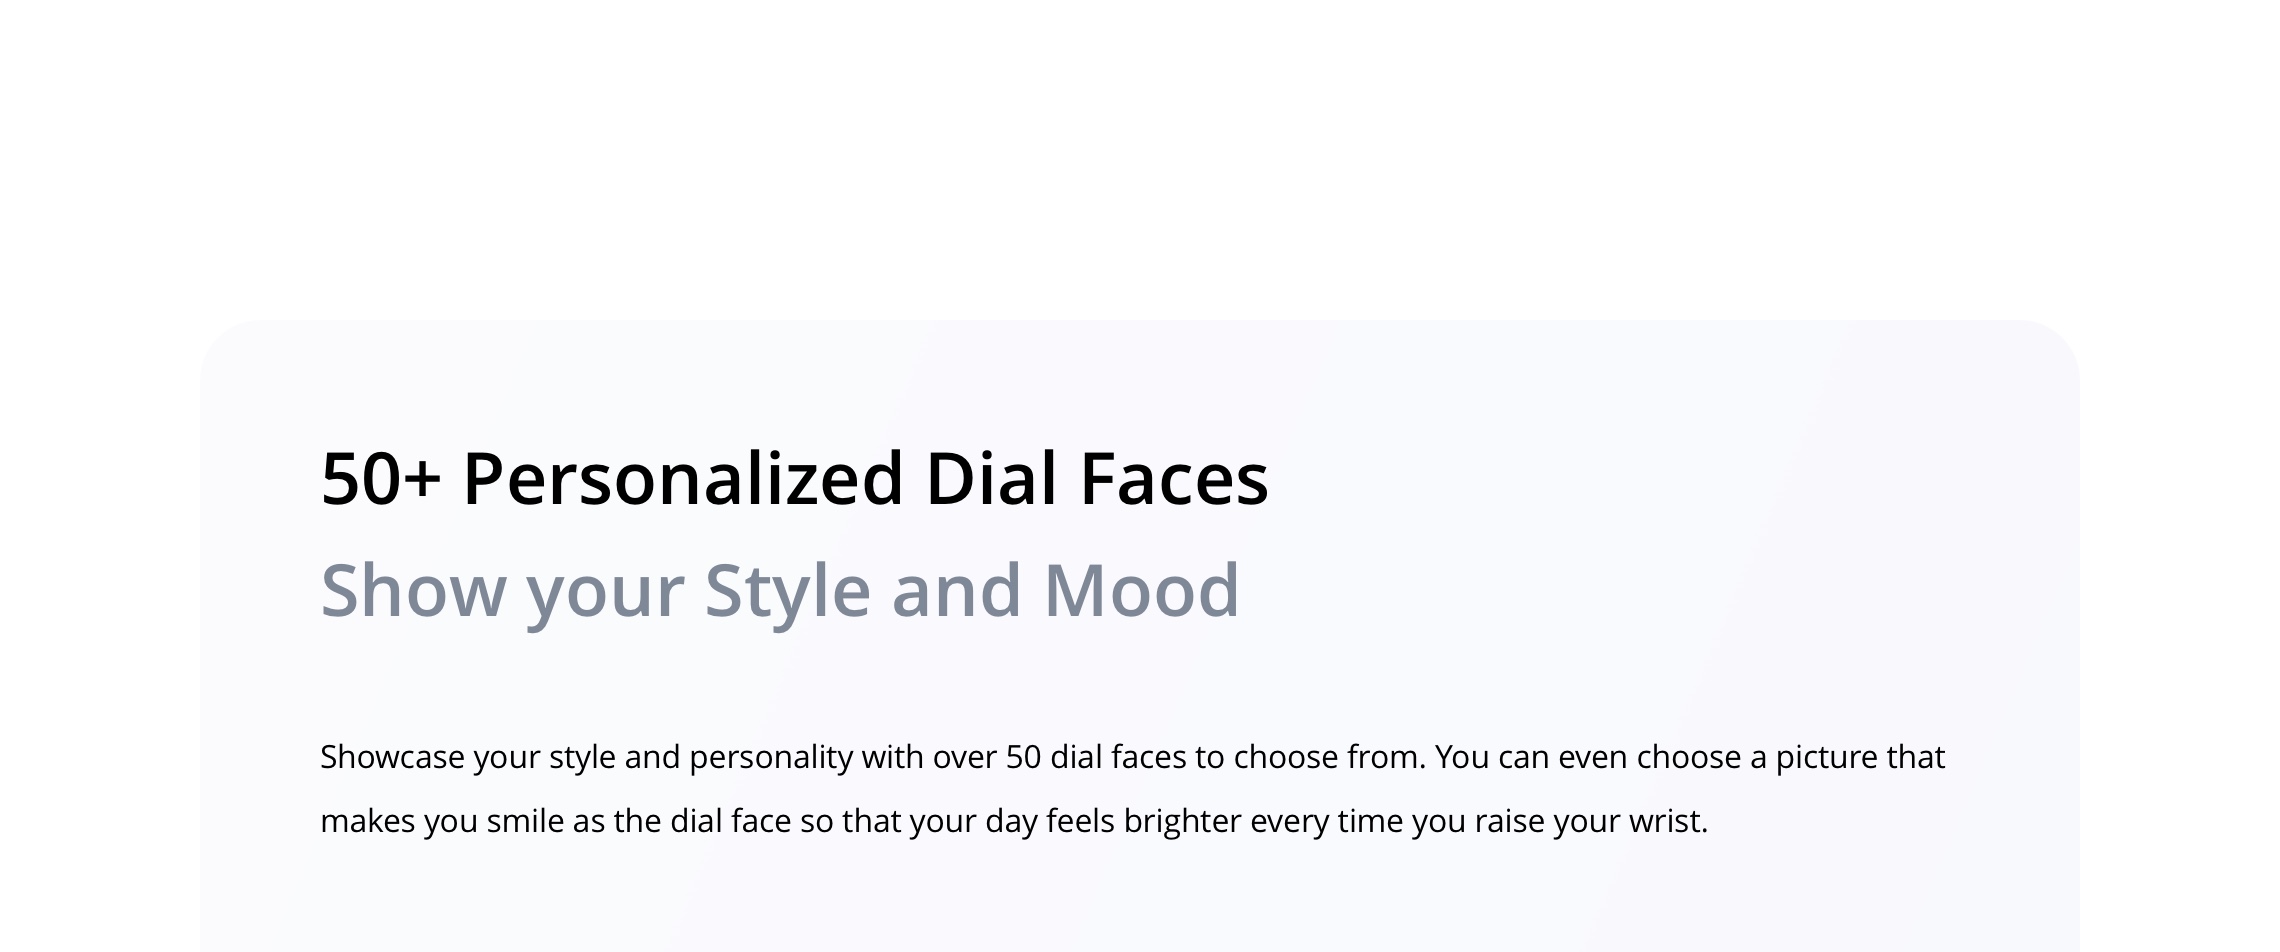
Task: Click the '50+ Personalized Dial Faces' heading
Action: coord(794,479)
